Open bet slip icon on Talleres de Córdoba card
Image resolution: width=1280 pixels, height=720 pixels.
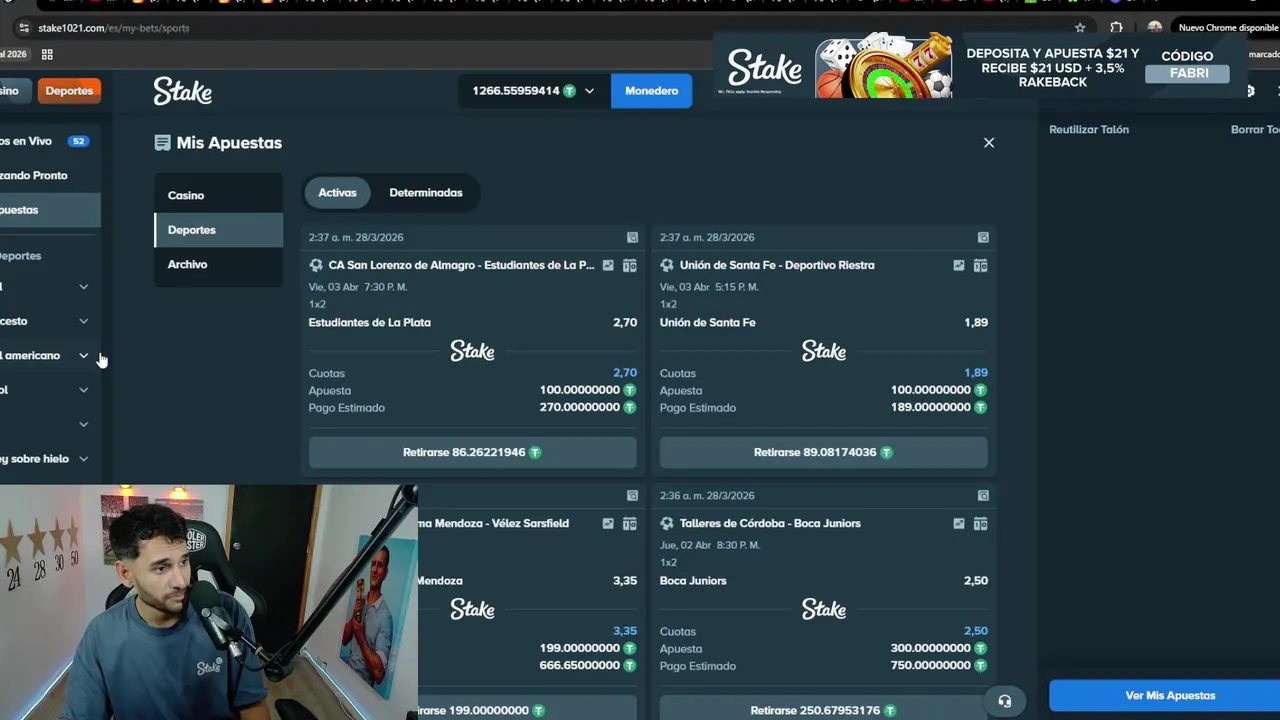[x=983, y=496]
